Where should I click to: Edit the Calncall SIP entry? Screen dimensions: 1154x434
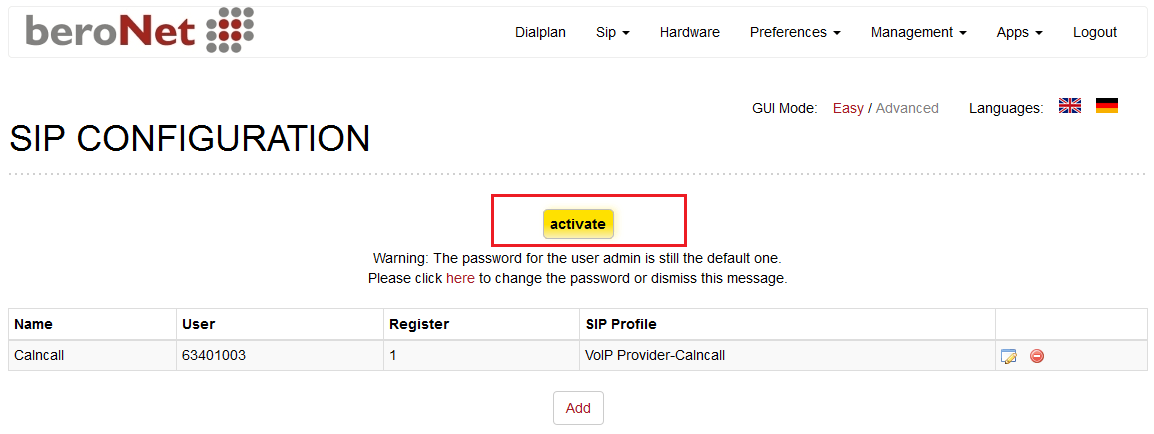click(1008, 357)
